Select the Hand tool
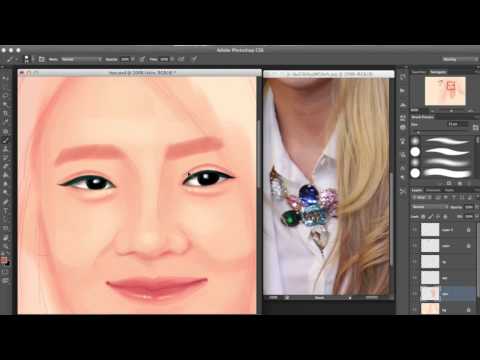The image size is (480, 360). pyautogui.click(x=5, y=238)
